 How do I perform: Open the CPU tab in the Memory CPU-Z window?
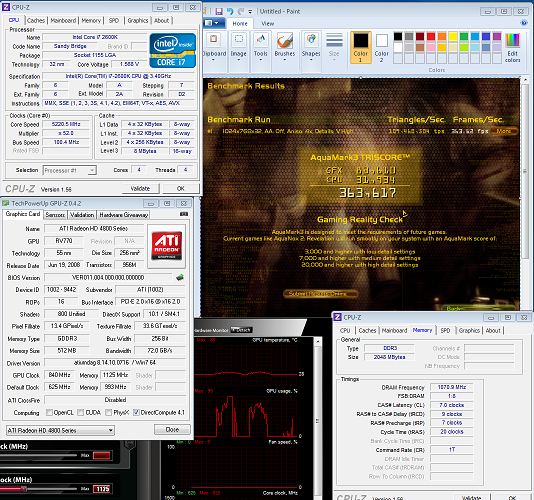pos(345,330)
